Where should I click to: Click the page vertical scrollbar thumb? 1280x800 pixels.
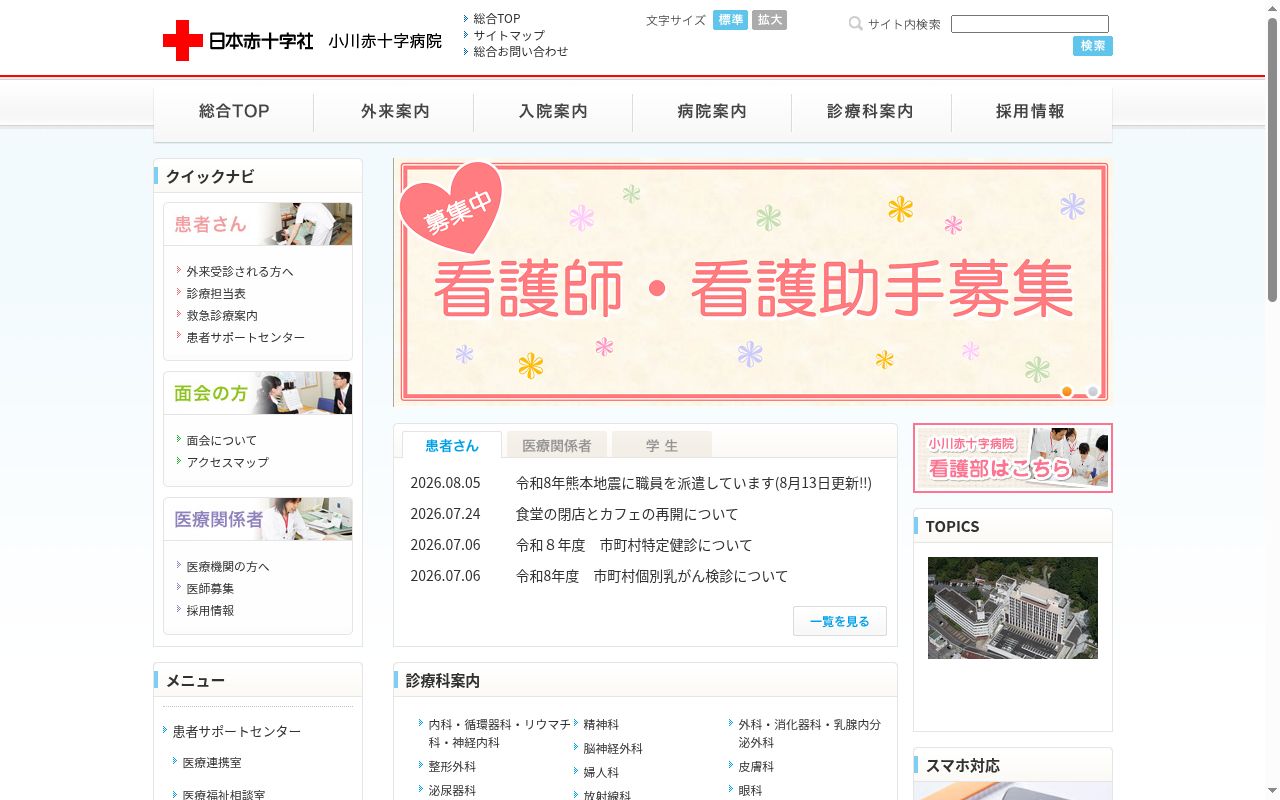pos(1272,158)
